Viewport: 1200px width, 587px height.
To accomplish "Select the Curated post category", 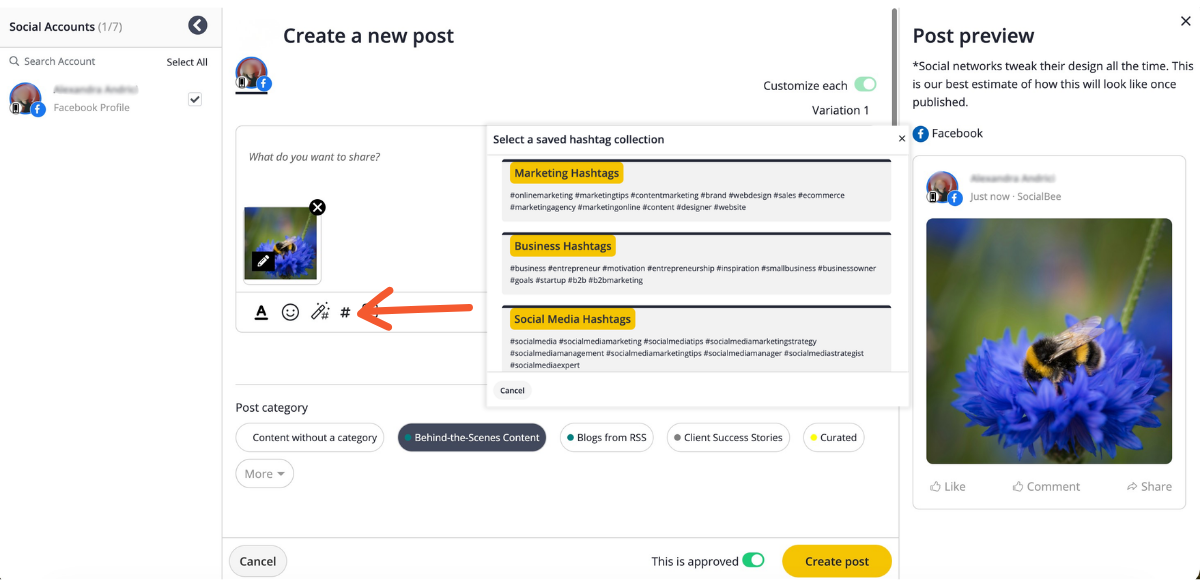I will click(x=833, y=437).
